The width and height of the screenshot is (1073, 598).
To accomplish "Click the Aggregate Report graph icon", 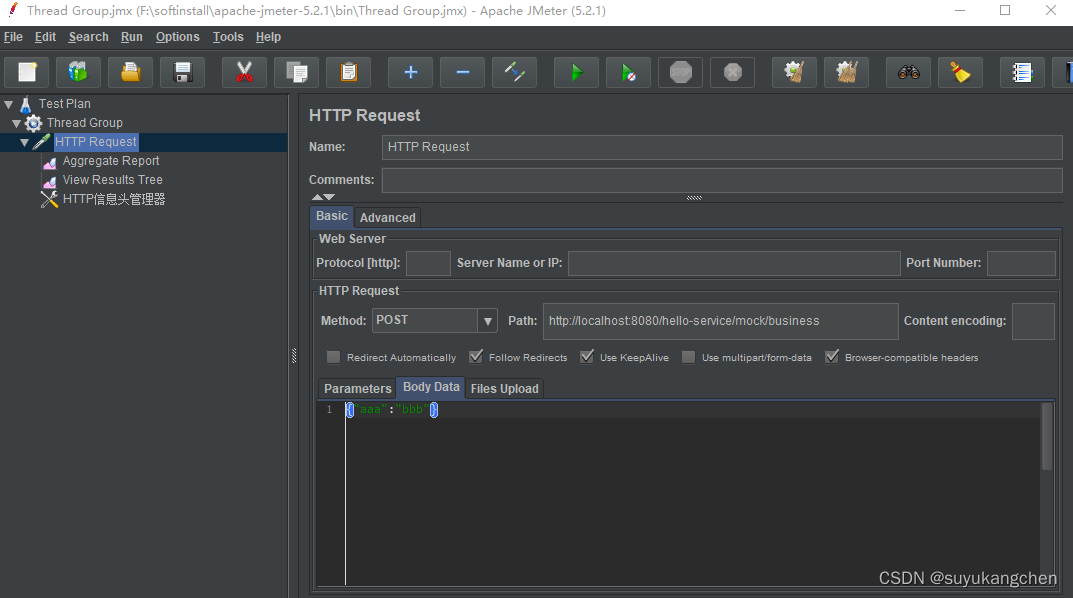I will 50,162.
